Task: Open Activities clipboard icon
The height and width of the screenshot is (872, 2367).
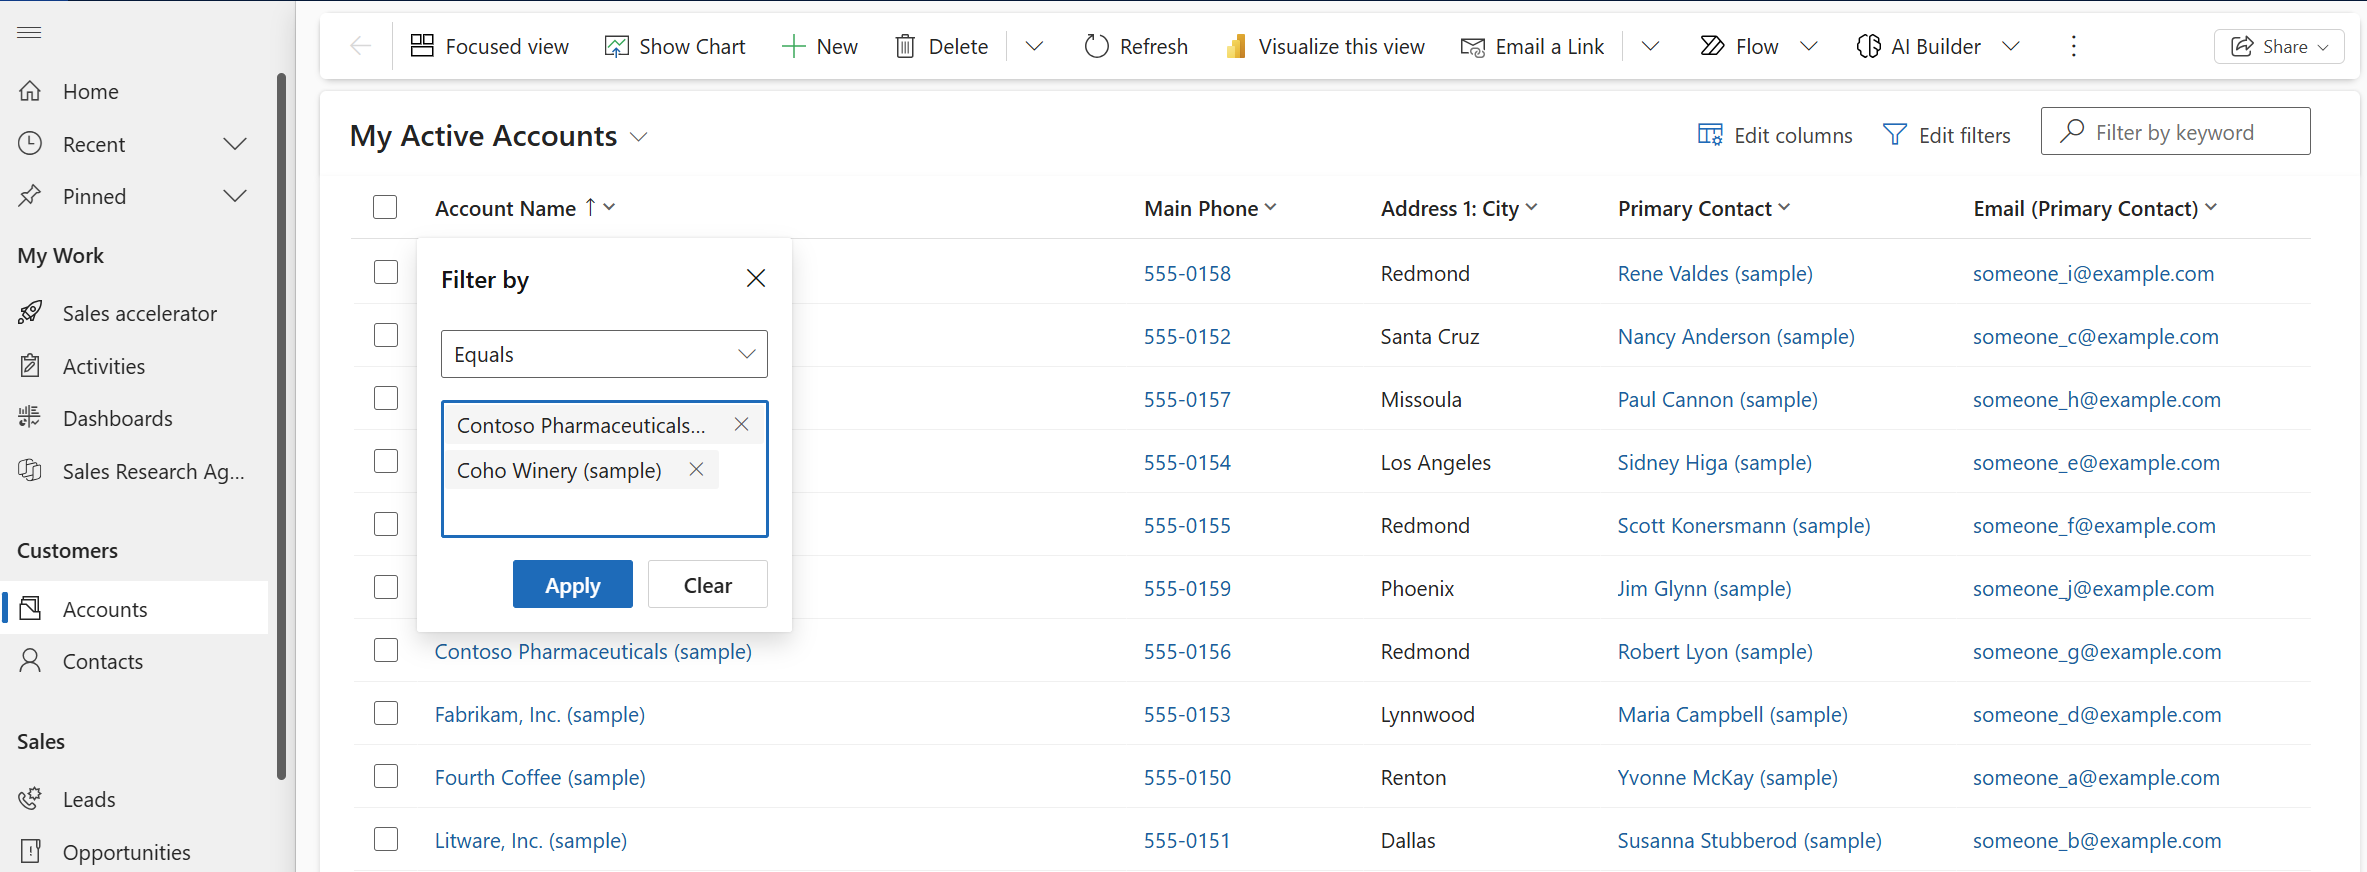Action: [x=30, y=366]
